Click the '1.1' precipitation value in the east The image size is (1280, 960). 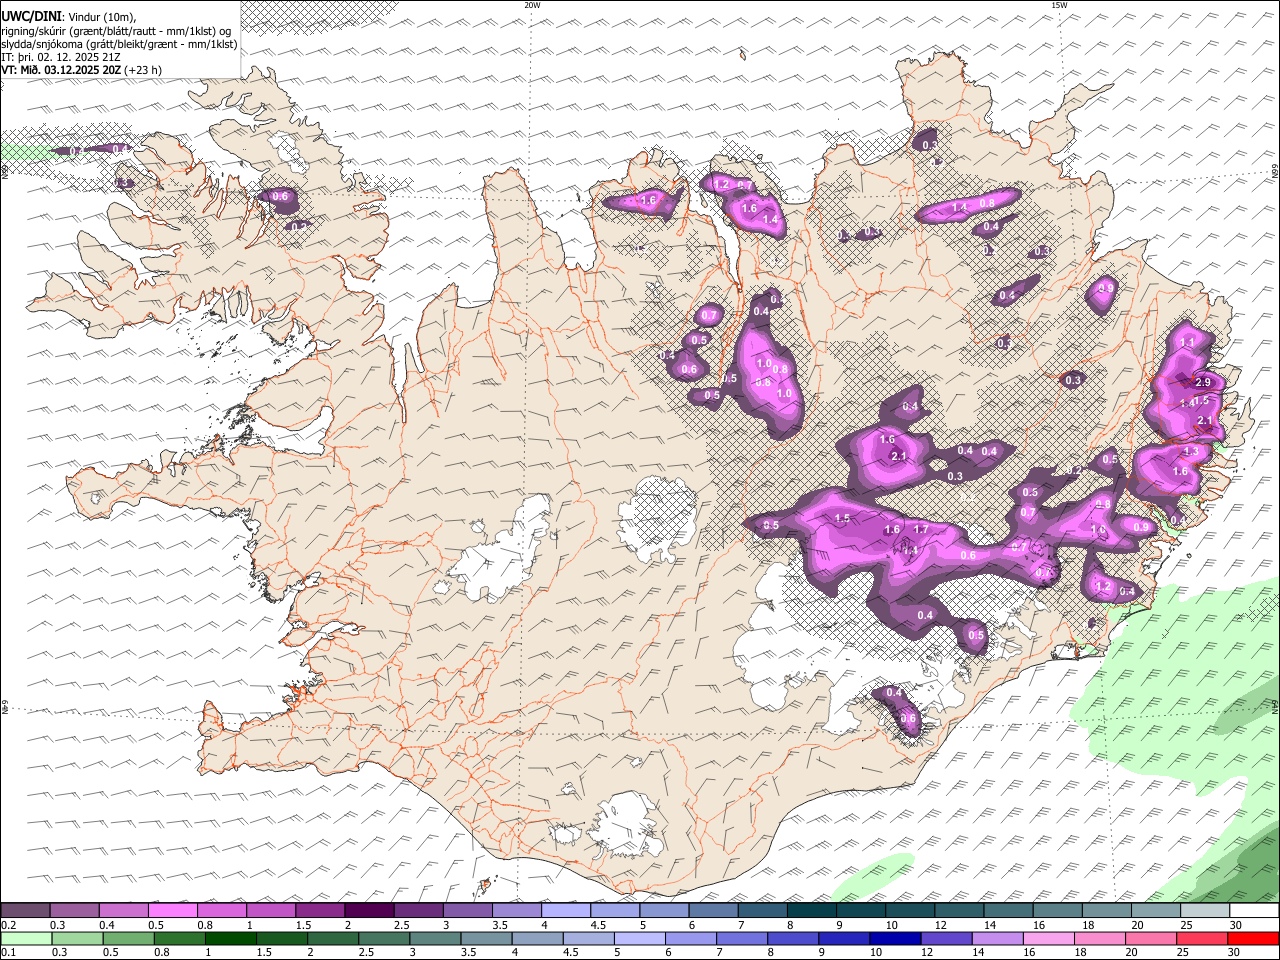[1188, 342]
